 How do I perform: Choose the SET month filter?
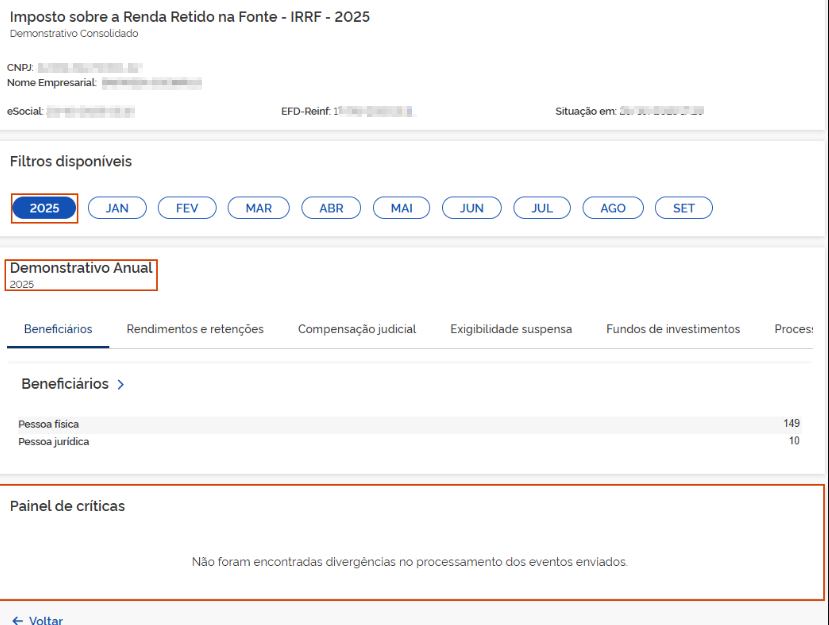[x=683, y=208]
